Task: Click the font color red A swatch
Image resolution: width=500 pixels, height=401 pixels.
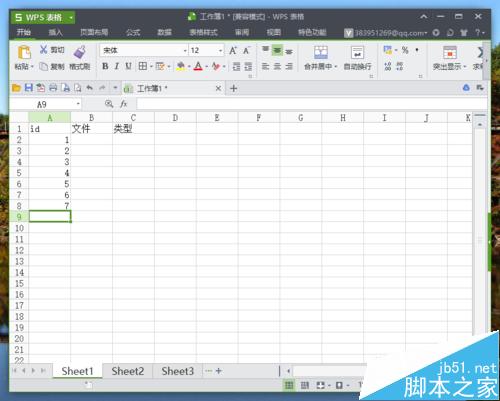Action: pos(198,66)
